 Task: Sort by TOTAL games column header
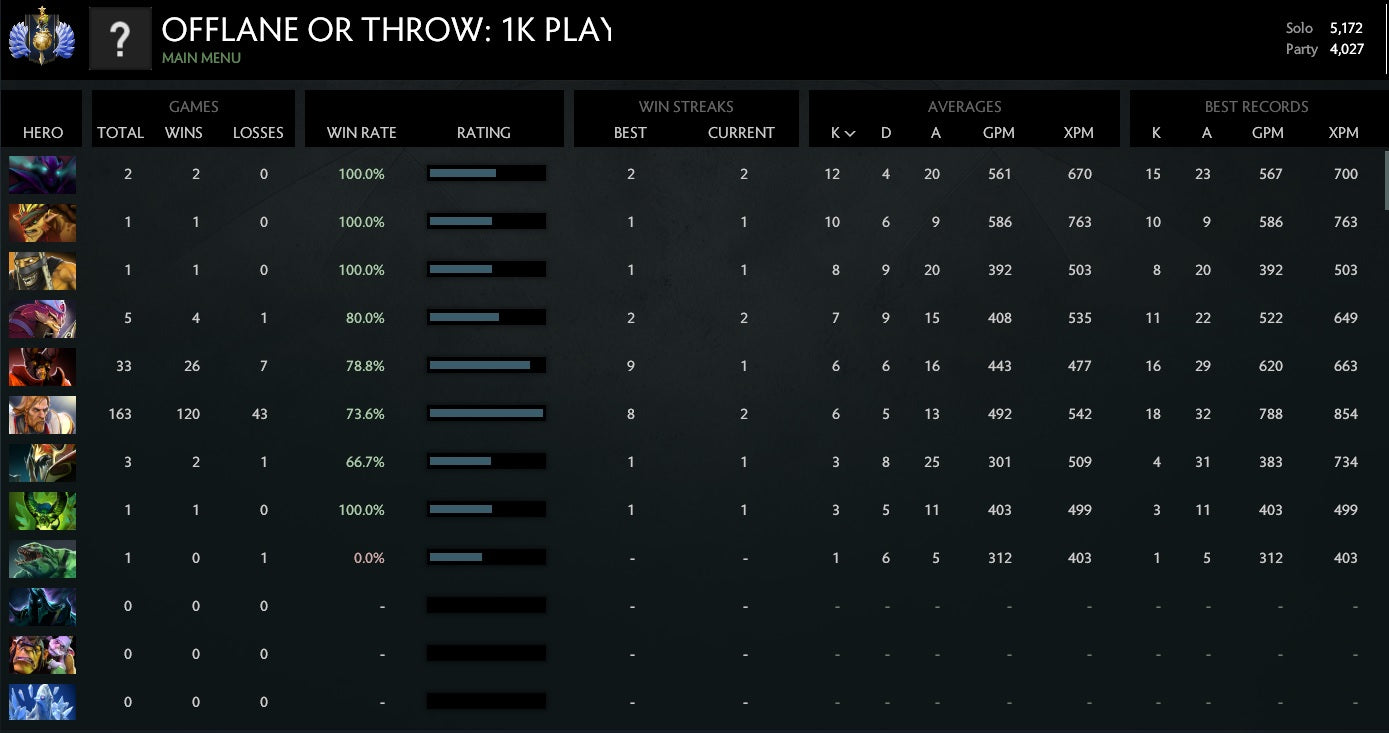pyautogui.click(x=120, y=133)
